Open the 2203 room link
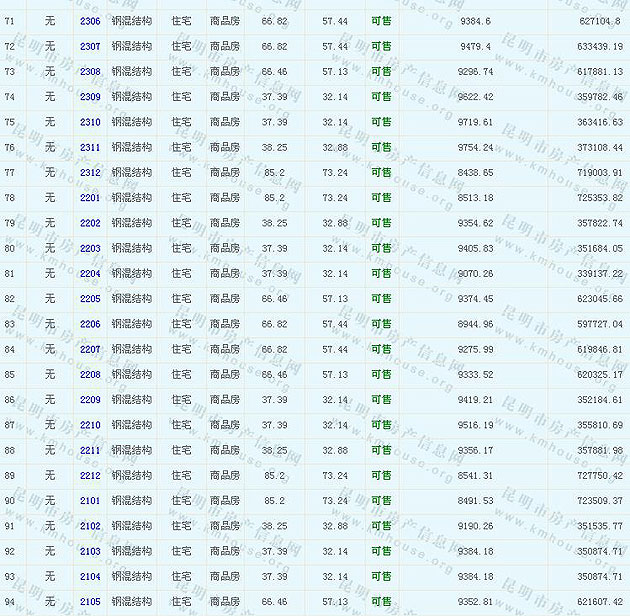630x616 pixels. point(90,248)
